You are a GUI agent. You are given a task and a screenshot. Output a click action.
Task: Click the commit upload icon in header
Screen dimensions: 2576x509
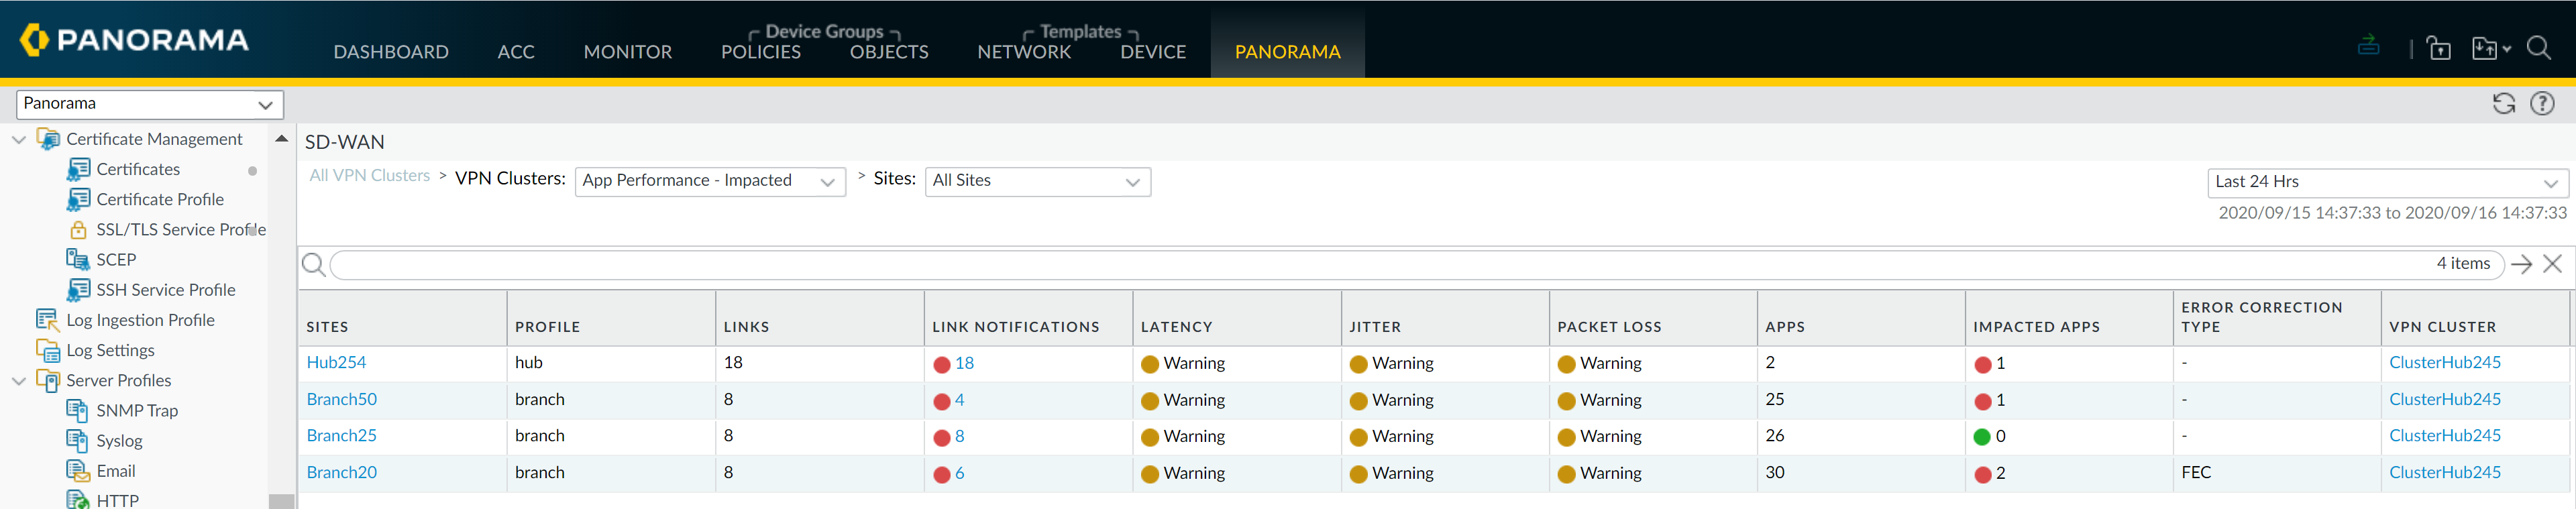point(2368,46)
